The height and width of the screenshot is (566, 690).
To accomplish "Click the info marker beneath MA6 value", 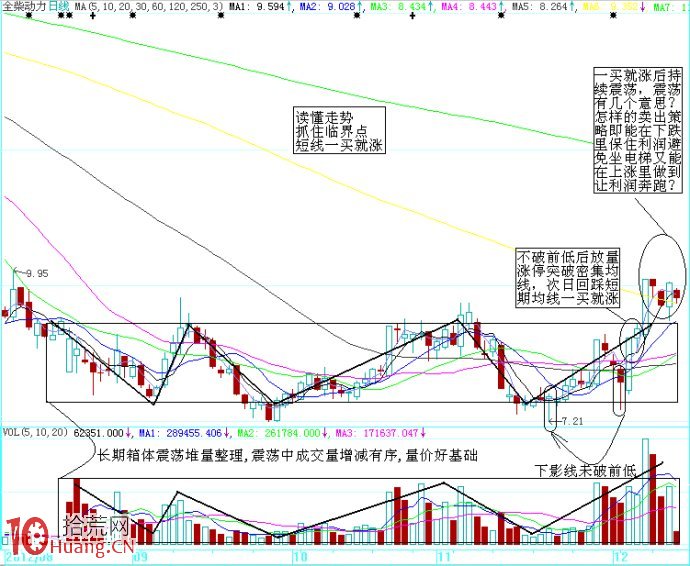I will click(613, 15).
